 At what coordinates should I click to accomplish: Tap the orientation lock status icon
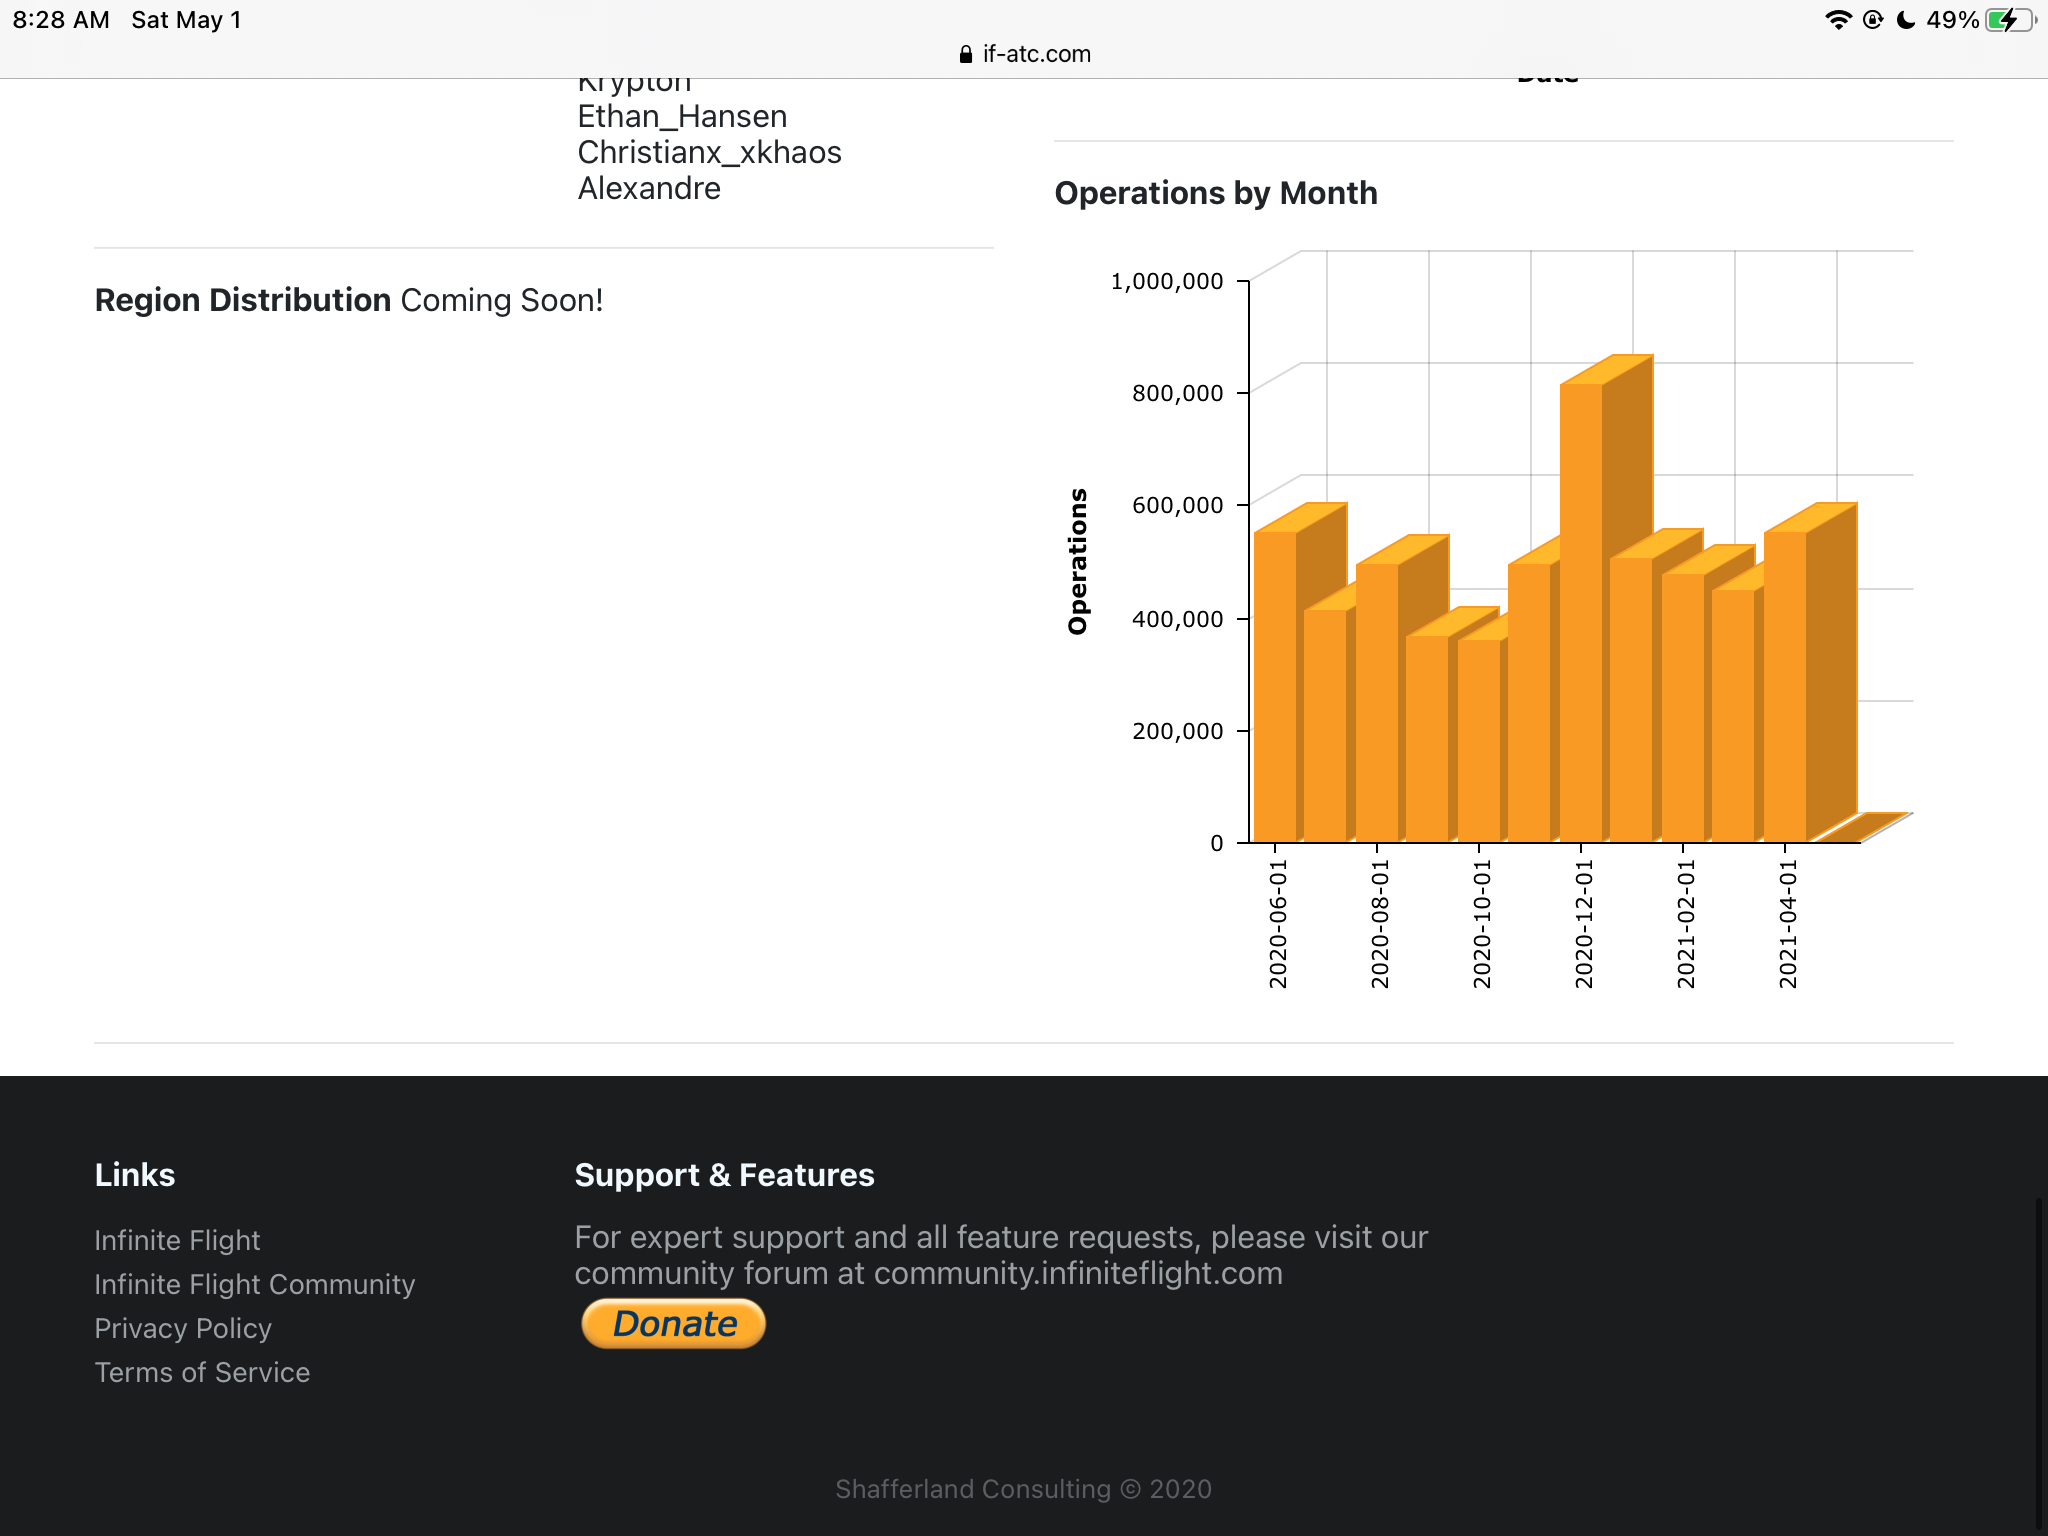1873,20
